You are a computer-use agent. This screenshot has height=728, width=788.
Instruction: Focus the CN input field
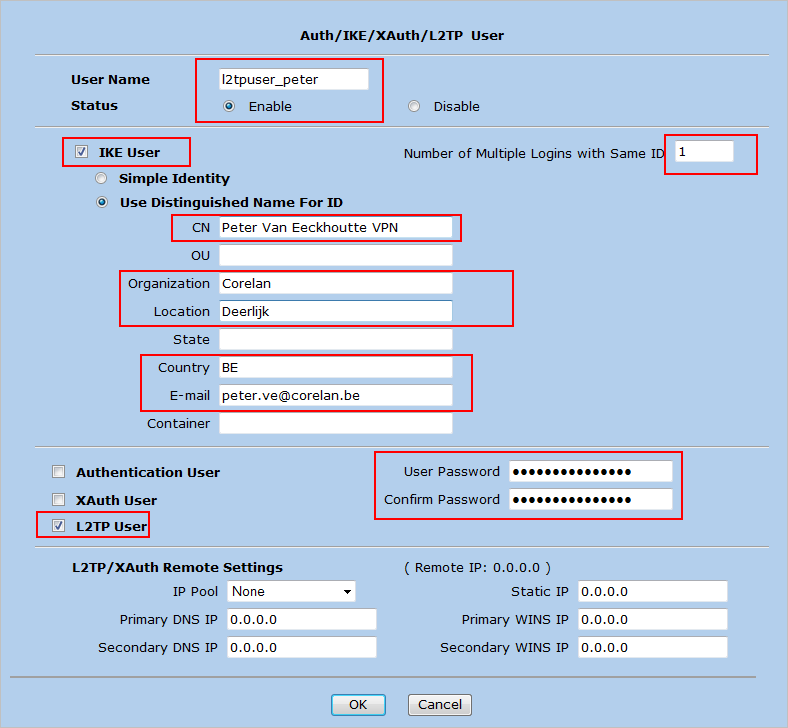click(335, 228)
